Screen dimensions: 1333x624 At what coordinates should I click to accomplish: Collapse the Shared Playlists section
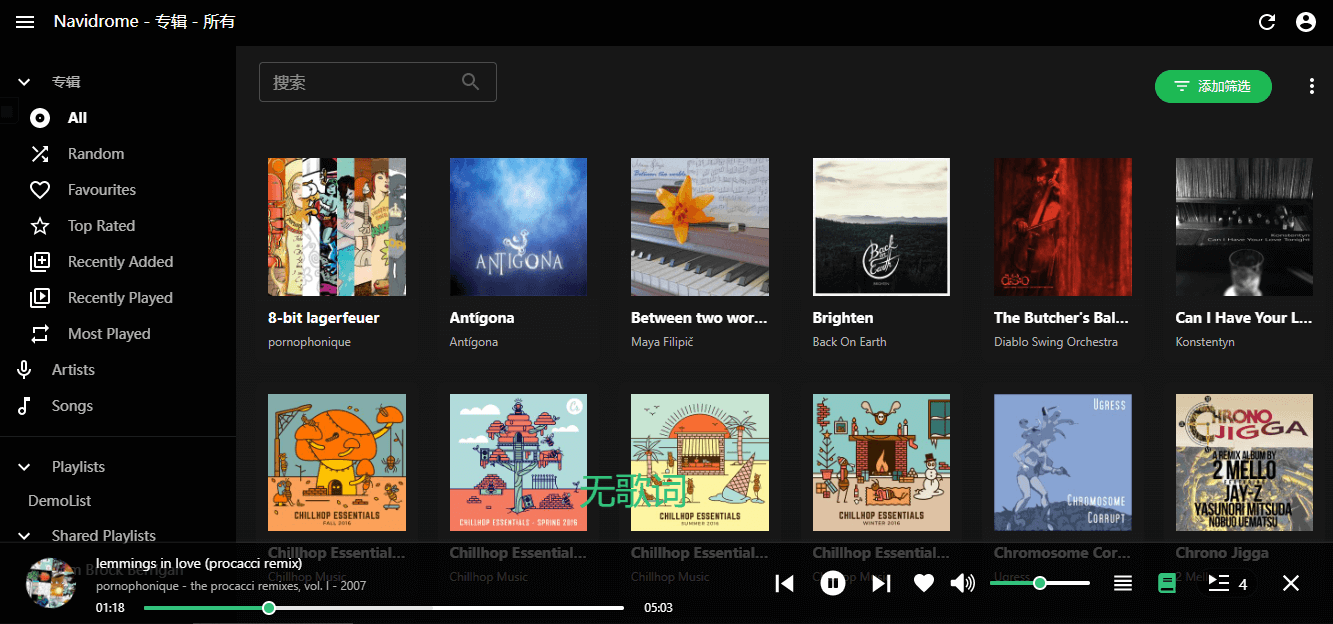(x=24, y=536)
